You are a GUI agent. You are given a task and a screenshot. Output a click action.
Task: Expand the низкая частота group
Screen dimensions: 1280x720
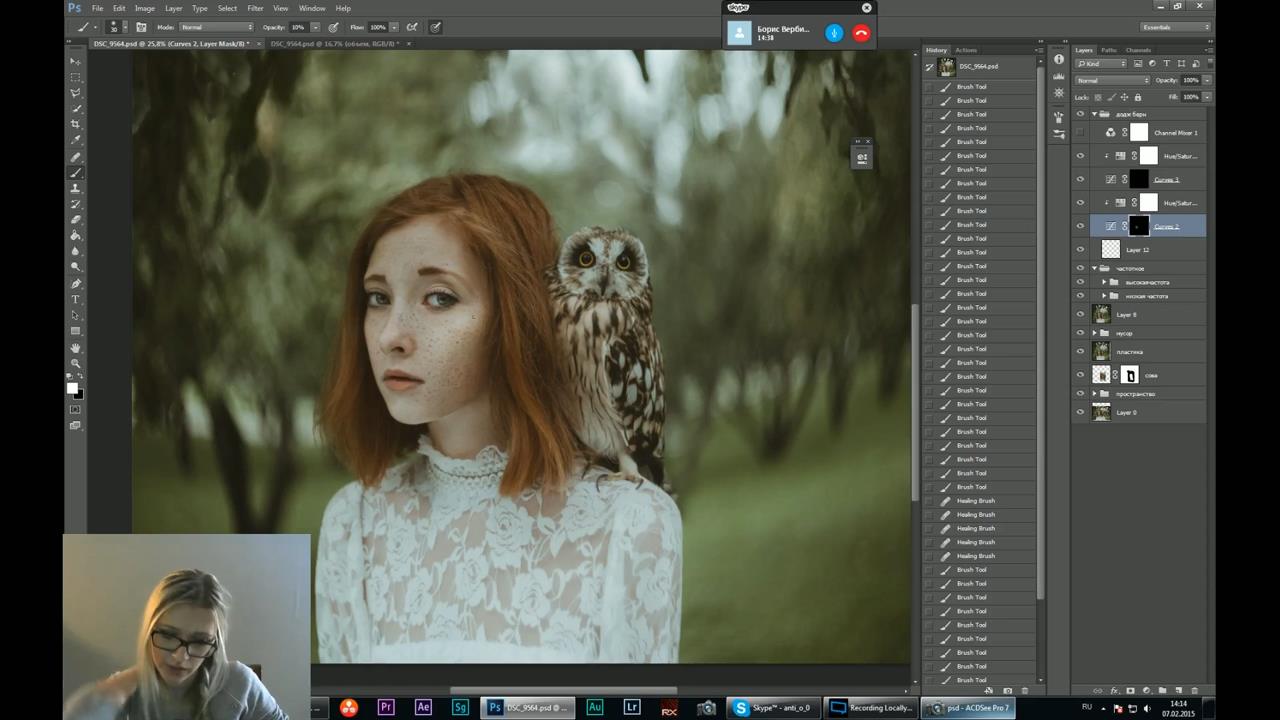(1104, 296)
